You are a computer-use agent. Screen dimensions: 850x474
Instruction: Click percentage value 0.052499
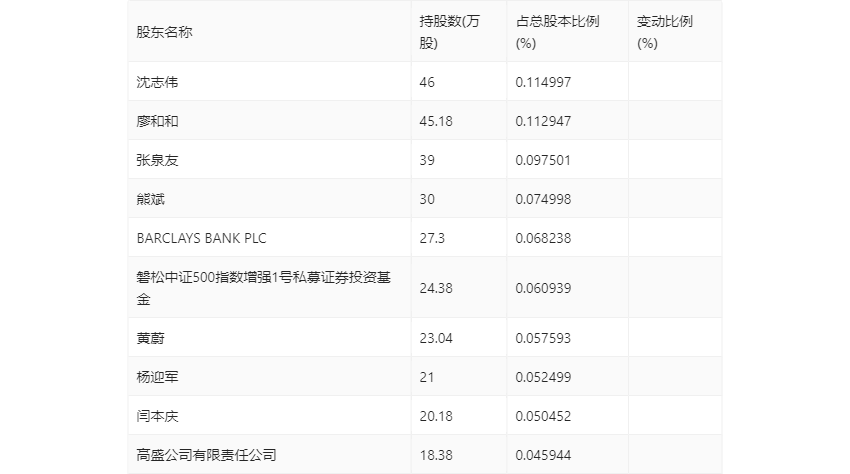pos(543,377)
